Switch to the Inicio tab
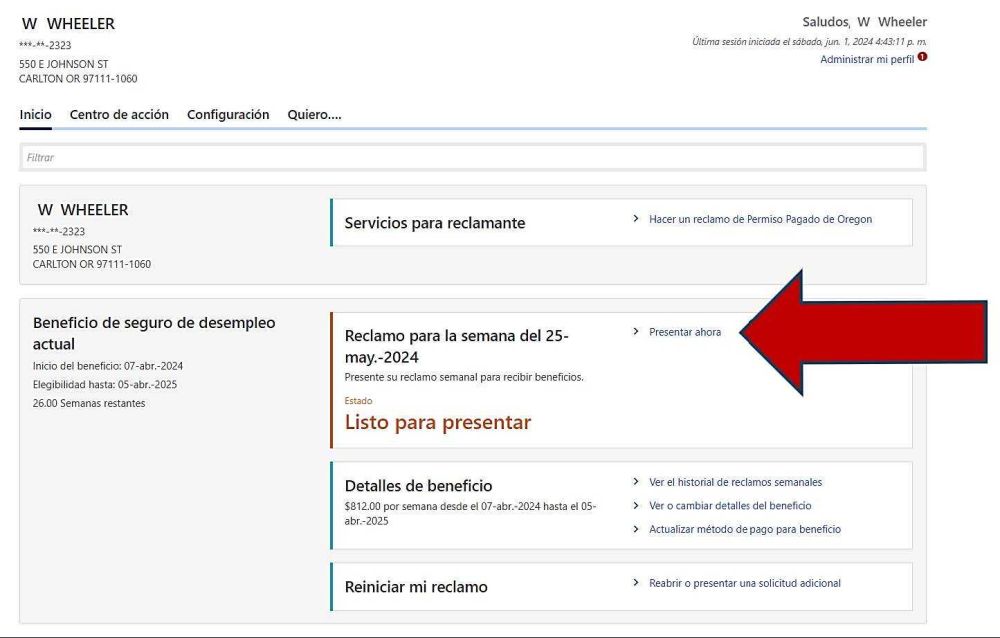The image size is (1000, 638). point(35,115)
